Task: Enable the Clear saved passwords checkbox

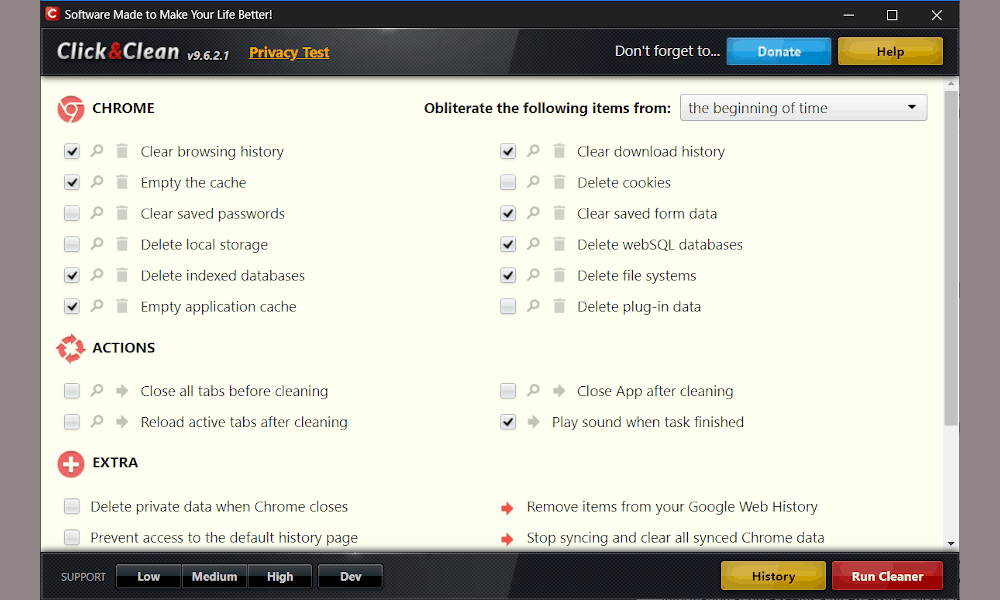Action: [x=71, y=214]
